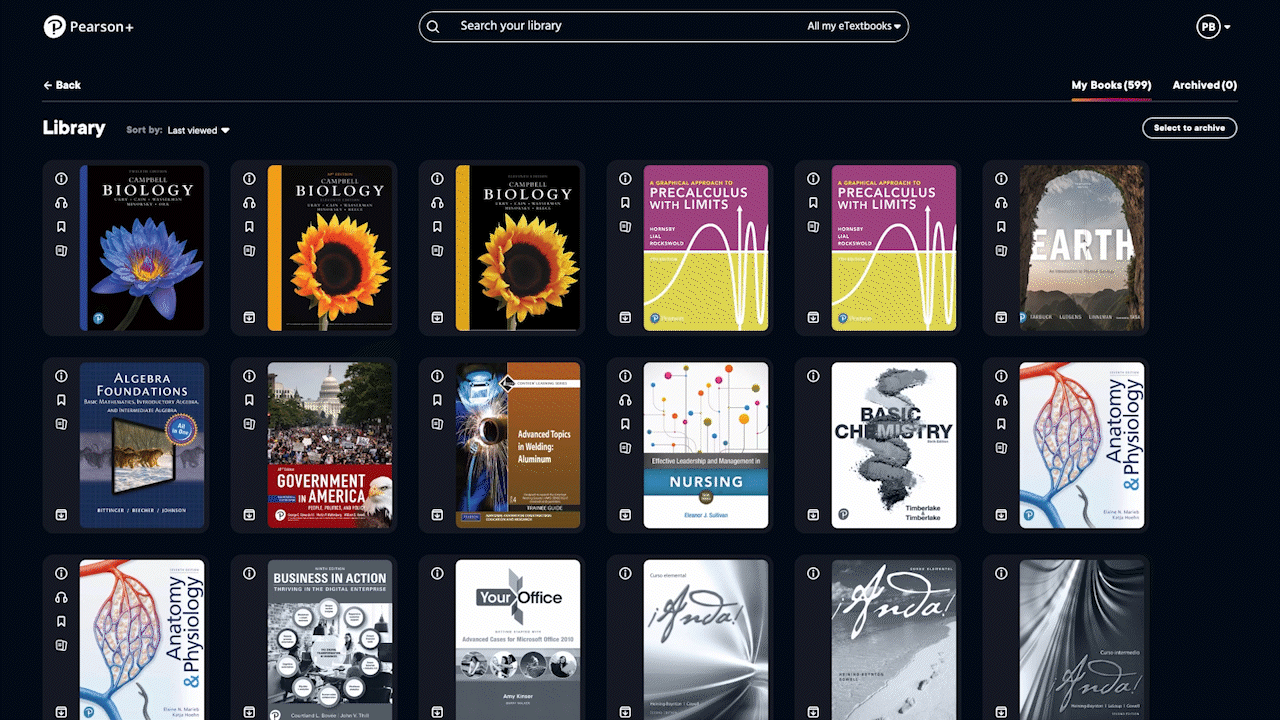This screenshot has width=1280, height=720.
Task: Click bookmark icon on Nursing card
Action: coord(625,424)
